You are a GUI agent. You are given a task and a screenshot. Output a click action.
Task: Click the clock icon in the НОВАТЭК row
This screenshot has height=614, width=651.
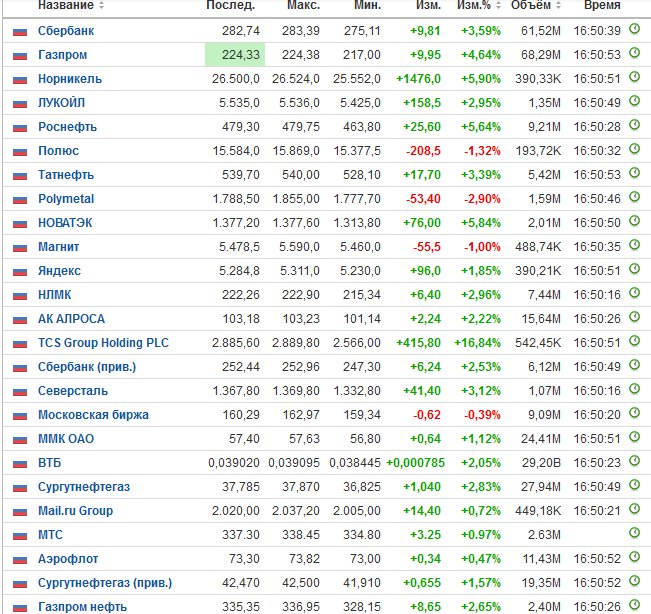(x=634, y=221)
